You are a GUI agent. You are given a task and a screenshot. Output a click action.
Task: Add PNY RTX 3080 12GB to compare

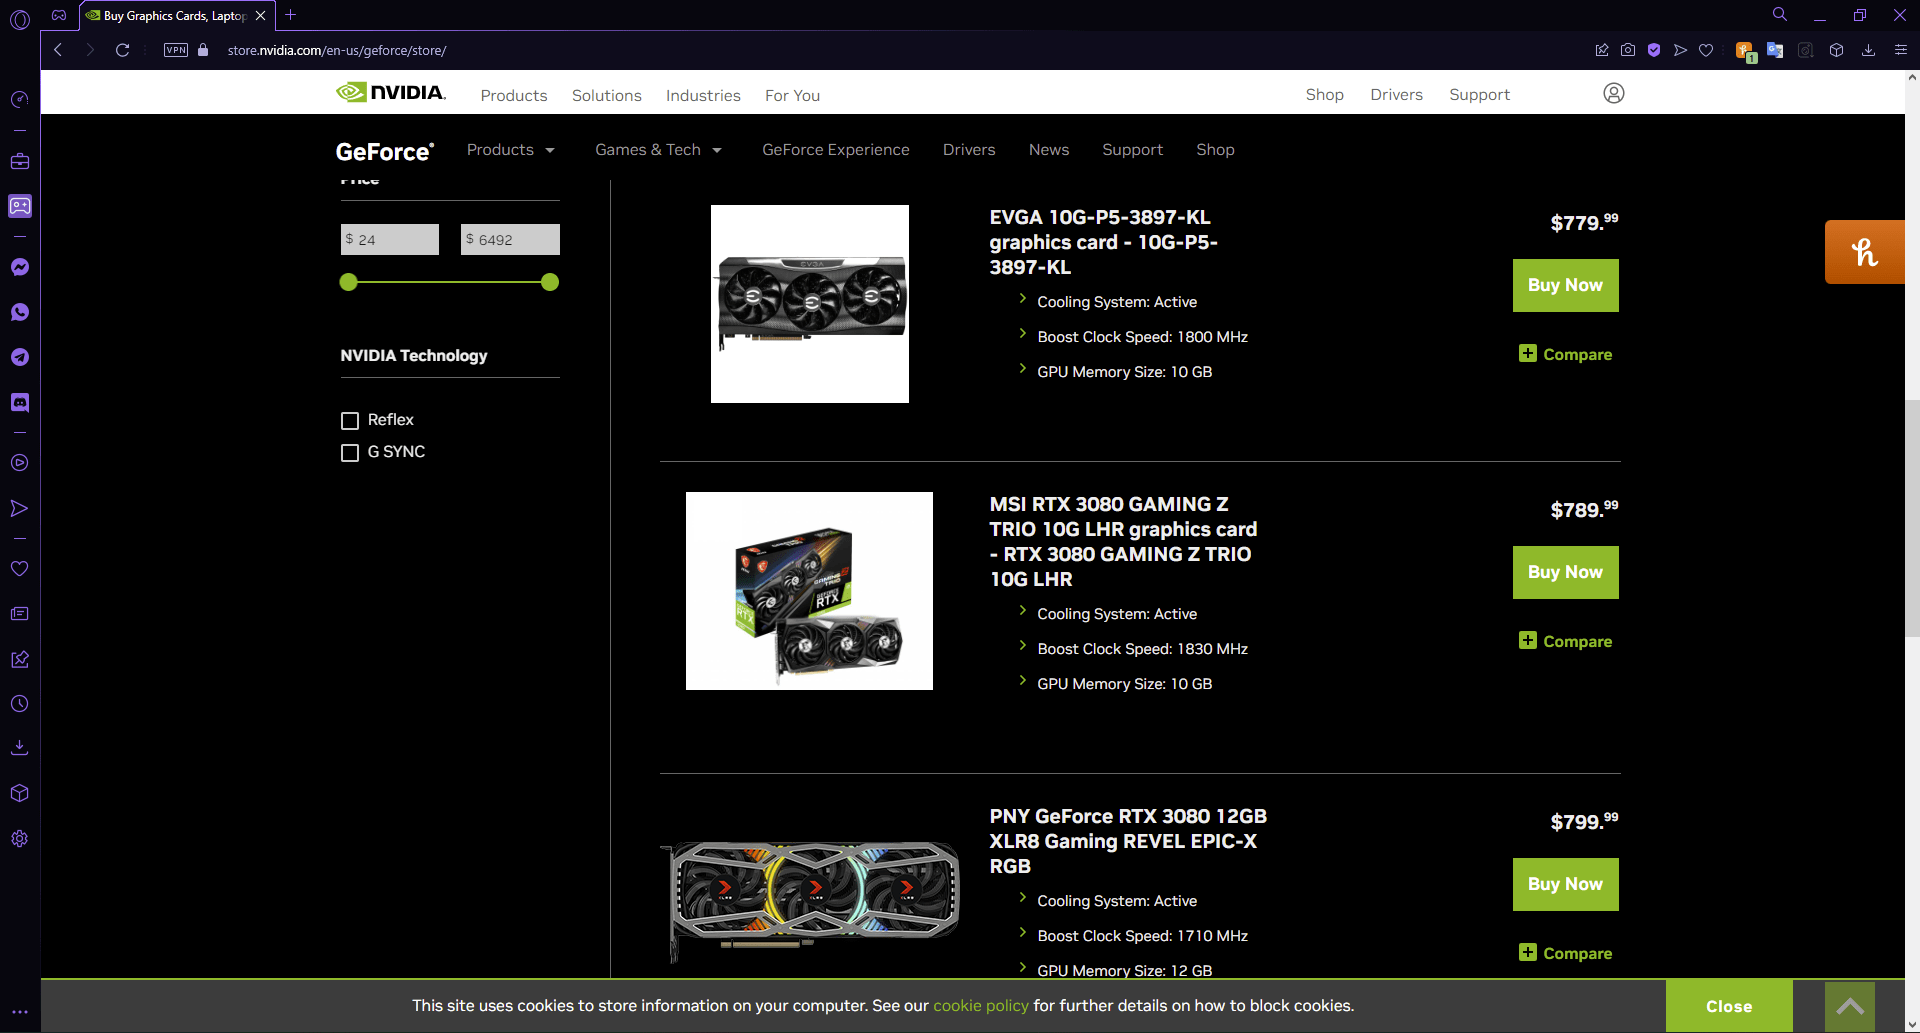(1565, 953)
